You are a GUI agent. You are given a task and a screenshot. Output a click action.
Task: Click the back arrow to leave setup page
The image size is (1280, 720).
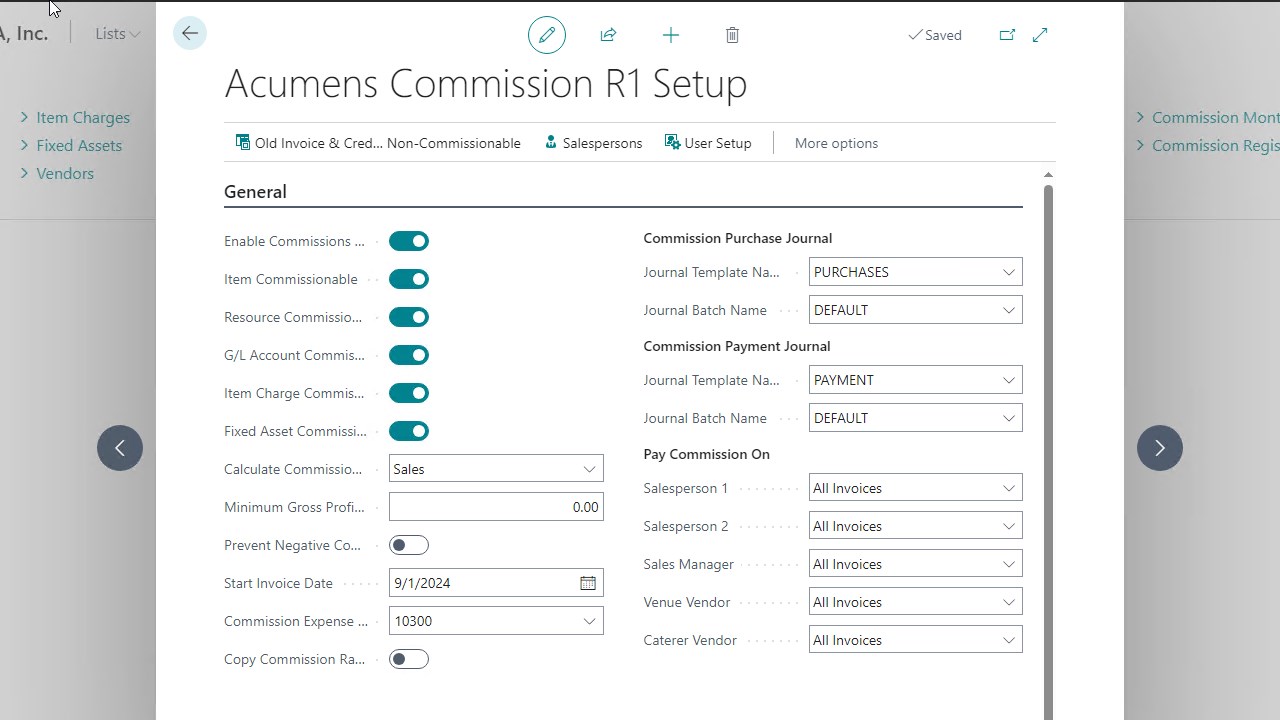pyautogui.click(x=189, y=33)
